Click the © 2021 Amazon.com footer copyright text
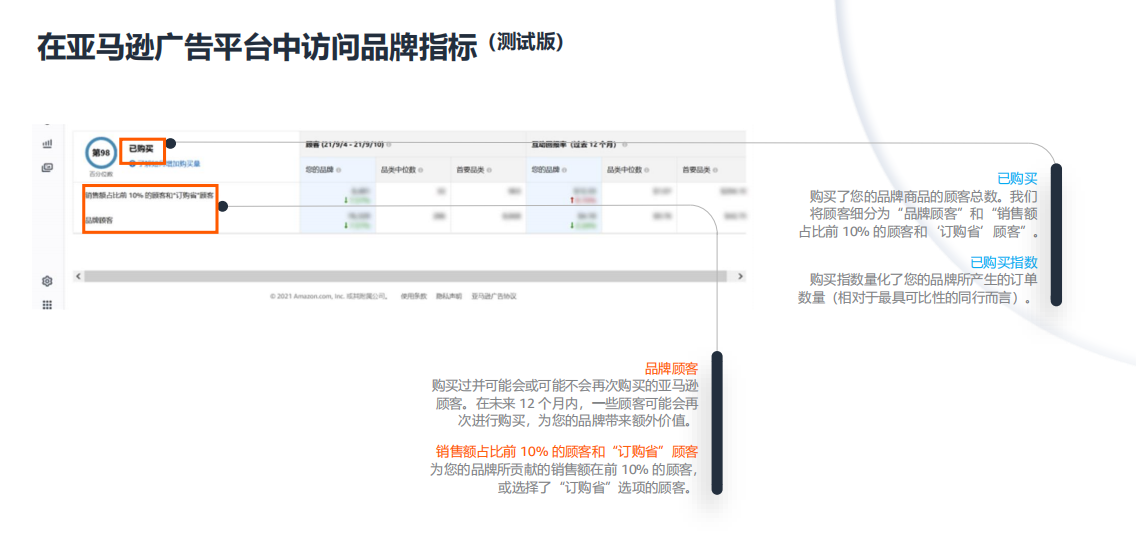Image resolution: width=1136 pixels, height=557 pixels. (327, 296)
